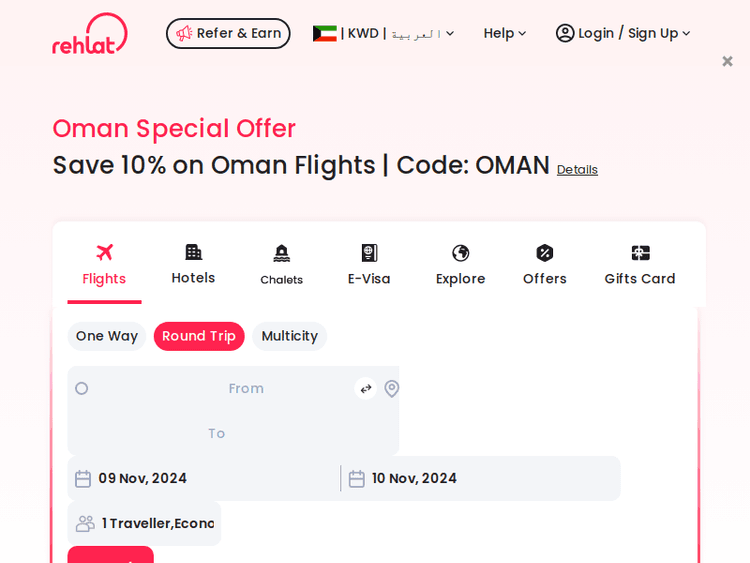Screen dimensions: 750x563
Task: Close the Oman offer banner
Action: pos(727,61)
